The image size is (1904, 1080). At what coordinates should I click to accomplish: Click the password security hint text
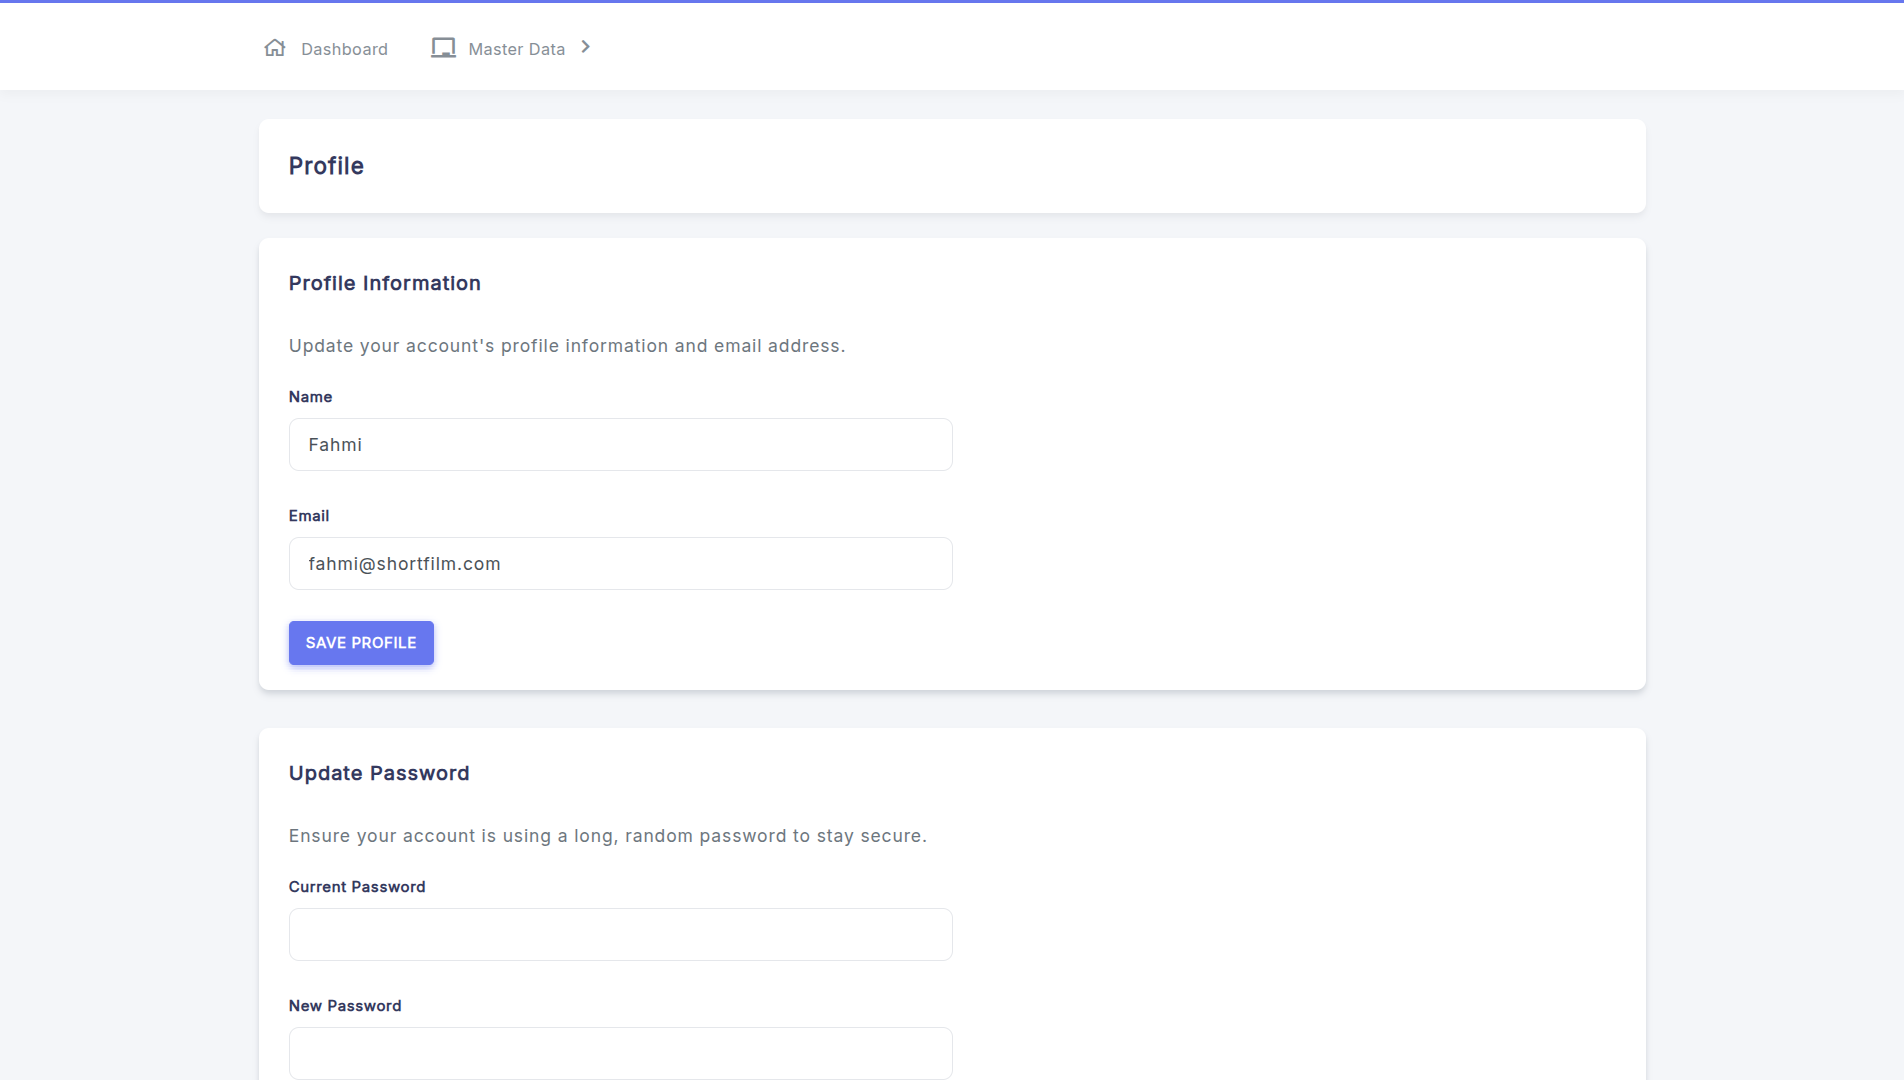pyautogui.click(x=608, y=836)
